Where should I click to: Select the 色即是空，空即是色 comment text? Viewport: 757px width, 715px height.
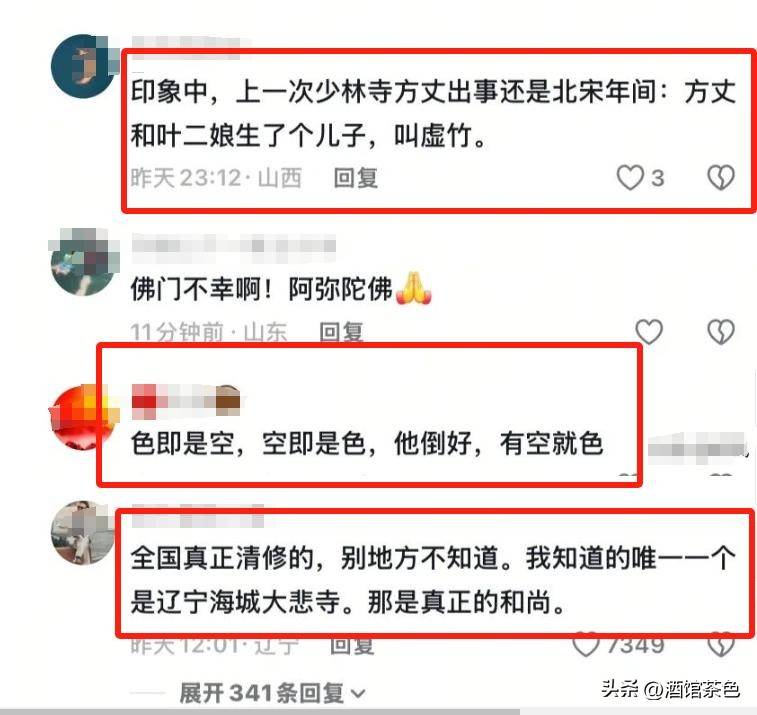point(367,443)
